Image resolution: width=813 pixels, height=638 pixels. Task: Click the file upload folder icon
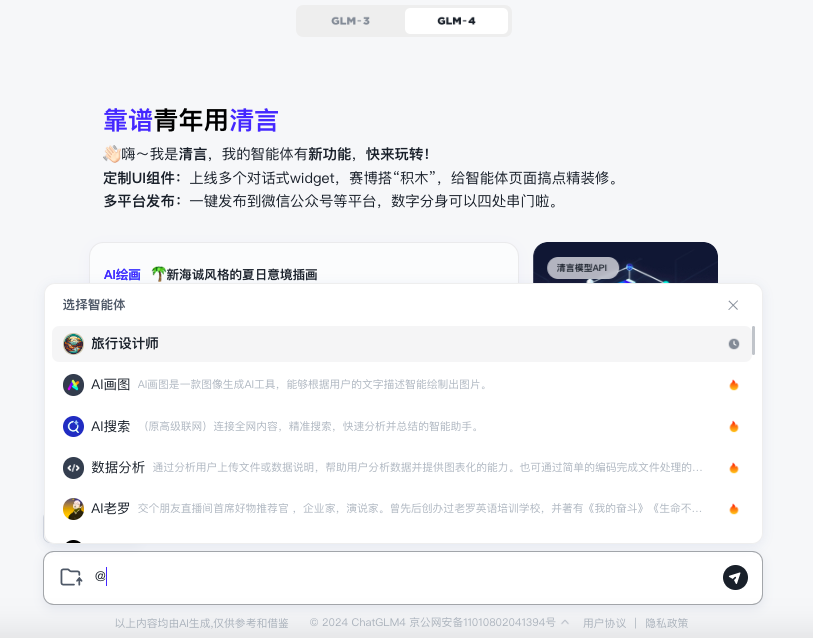[x=72, y=577]
